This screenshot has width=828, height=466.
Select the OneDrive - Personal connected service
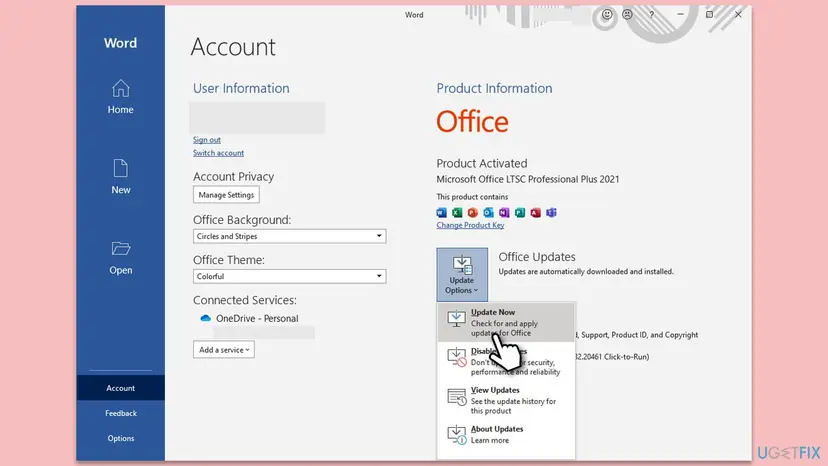pos(249,318)
